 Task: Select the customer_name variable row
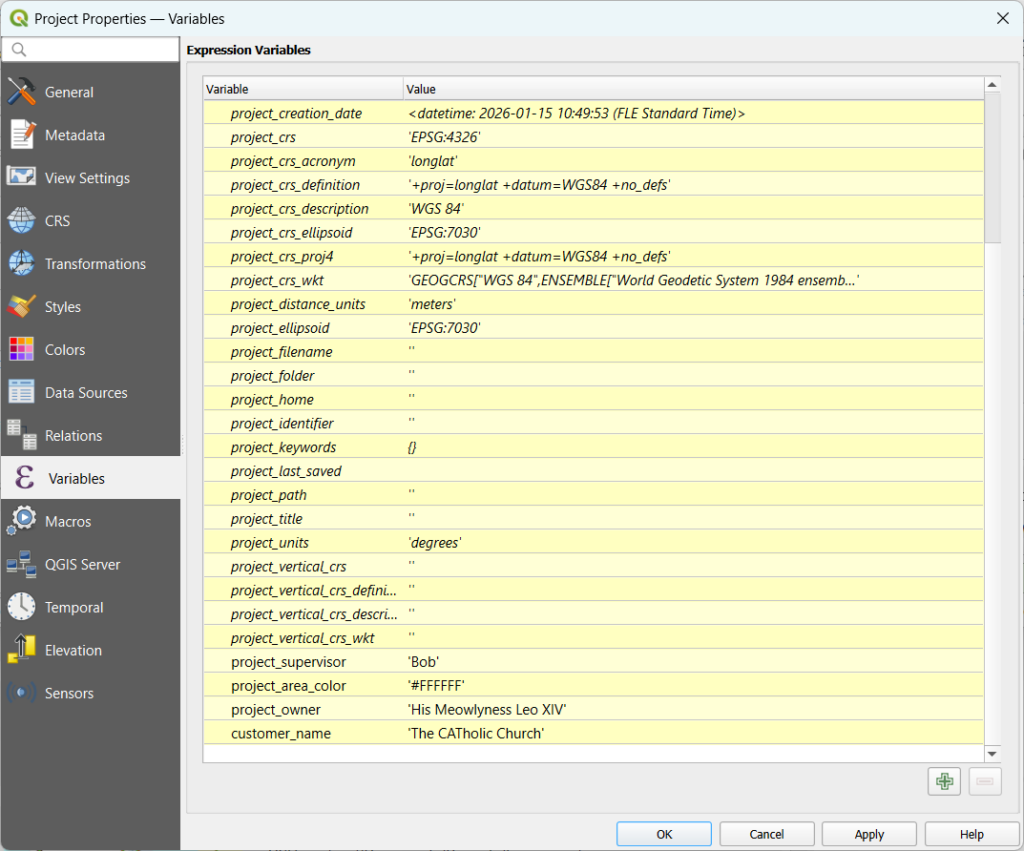coord(281,734)
